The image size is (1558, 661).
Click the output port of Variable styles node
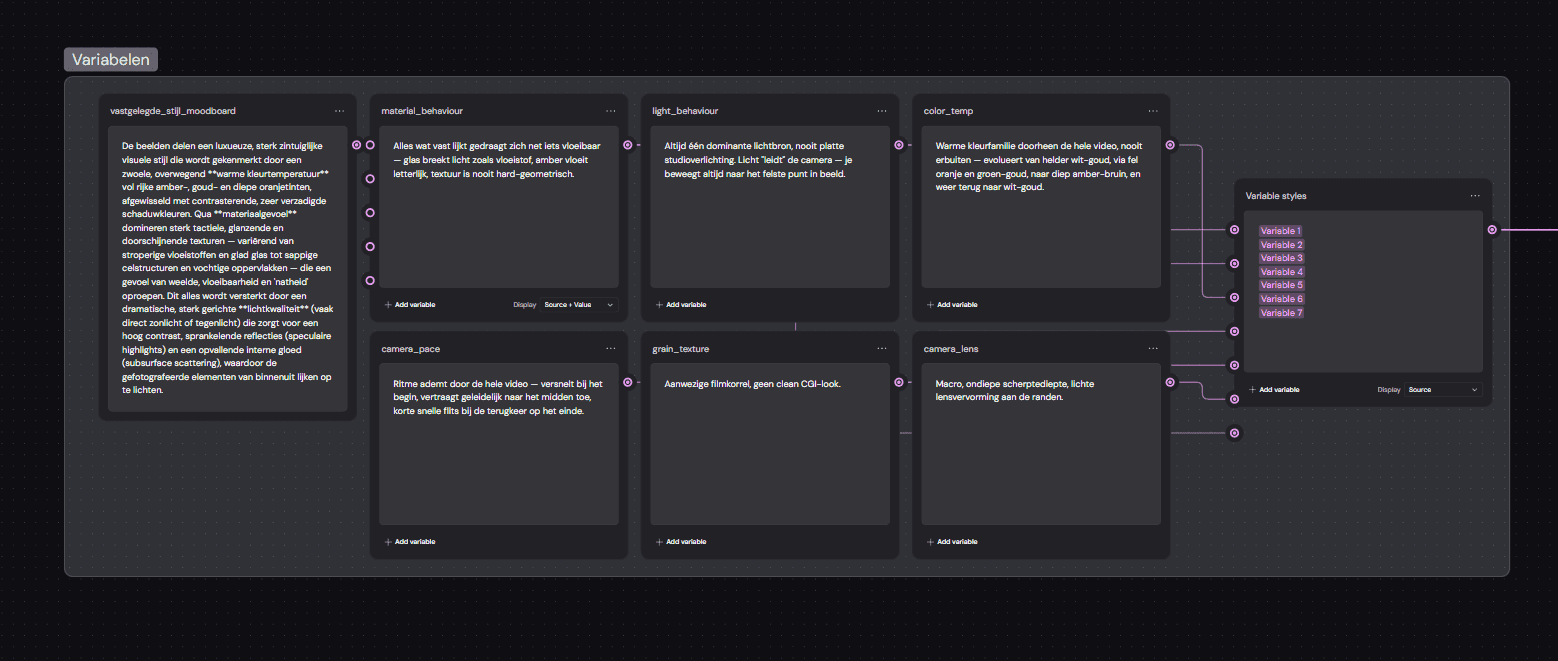pos(1492,229)
